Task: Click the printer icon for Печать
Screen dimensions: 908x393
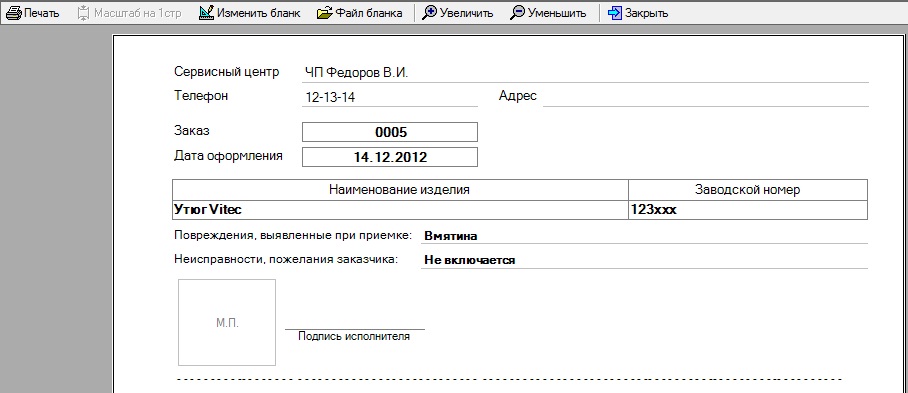Action: (x=13, y=13)
